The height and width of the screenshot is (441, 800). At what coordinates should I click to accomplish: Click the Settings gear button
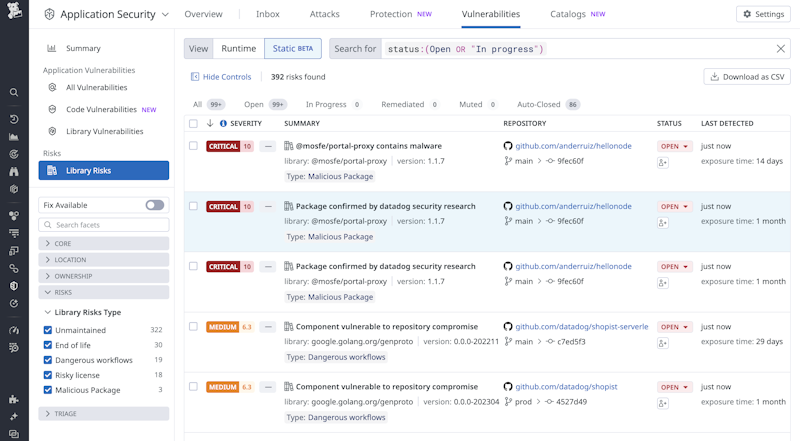[762, 14]
